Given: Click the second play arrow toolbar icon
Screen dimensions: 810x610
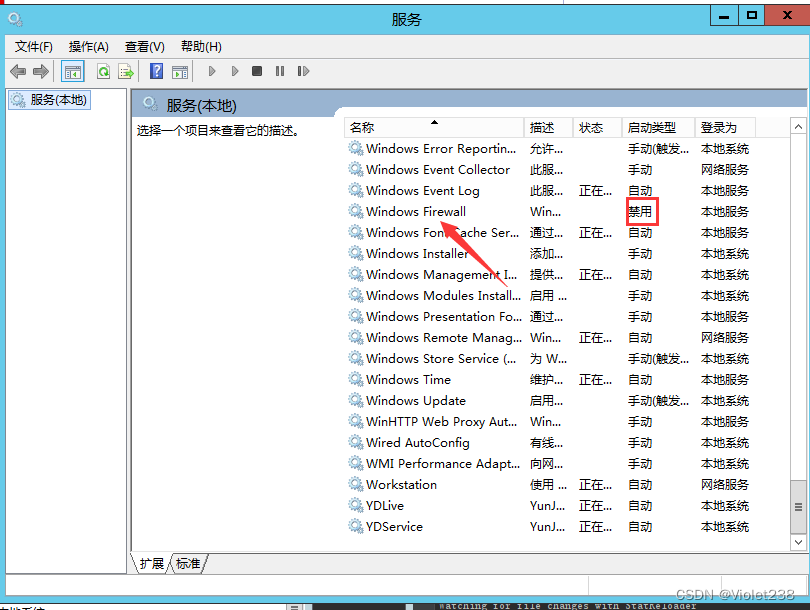Looking at the screenshot, I should (x=235, y=71).
